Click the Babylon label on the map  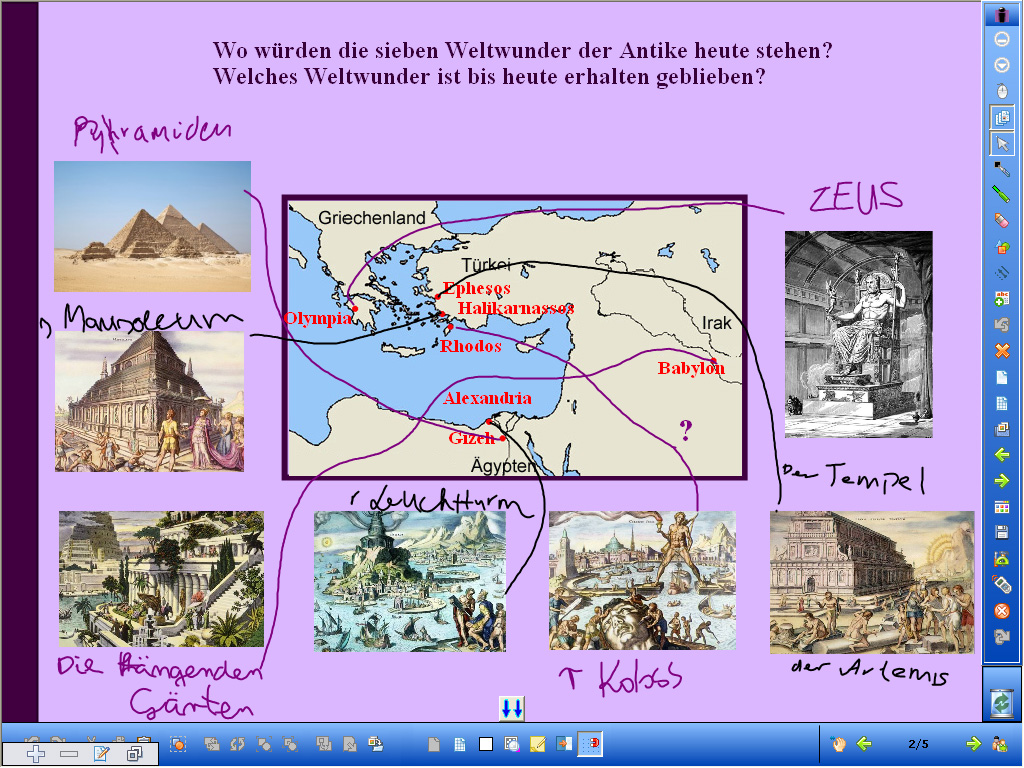(x=691, y=368)
